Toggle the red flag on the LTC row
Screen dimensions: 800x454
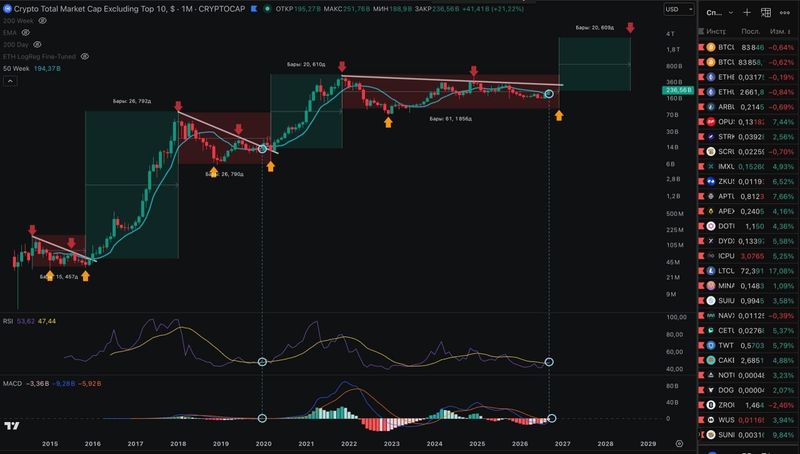(701, 271)
